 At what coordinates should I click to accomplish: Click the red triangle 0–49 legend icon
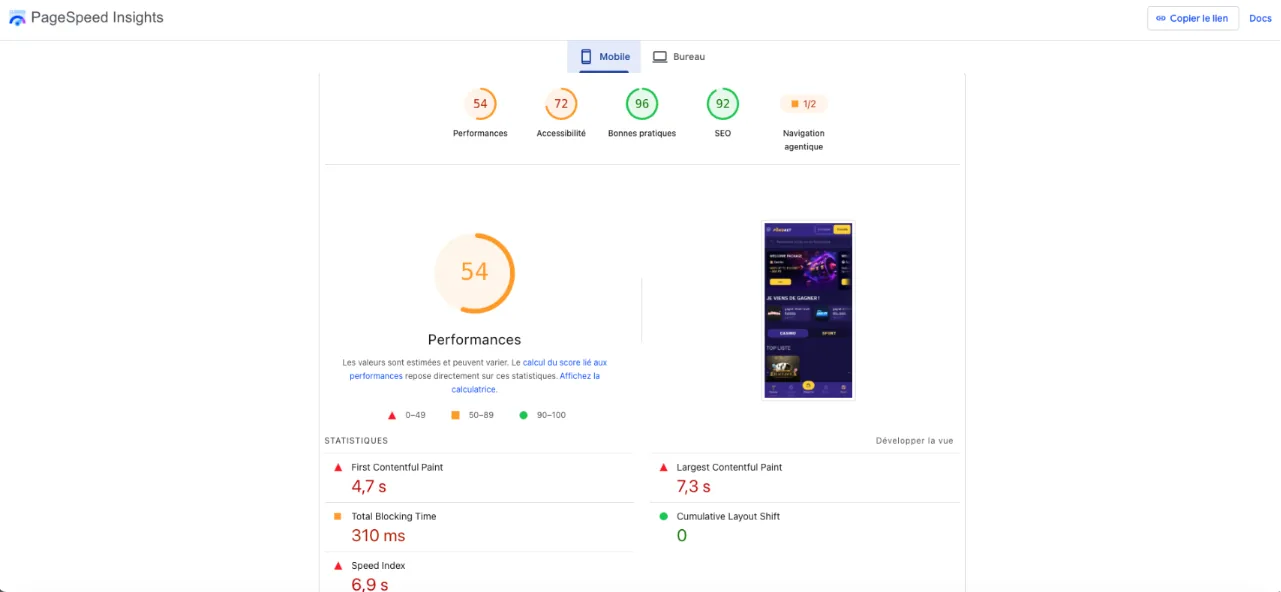coord(392,415)
